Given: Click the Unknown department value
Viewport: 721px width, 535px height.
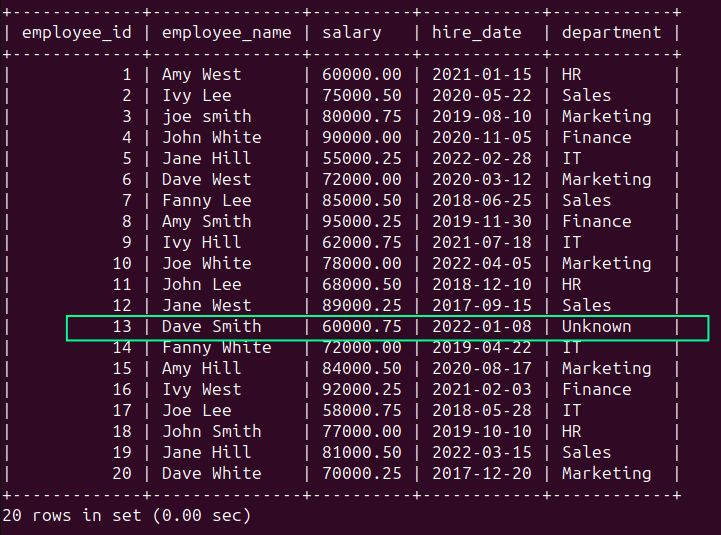Looking at the screenshot, I should [x=596, y=326].
